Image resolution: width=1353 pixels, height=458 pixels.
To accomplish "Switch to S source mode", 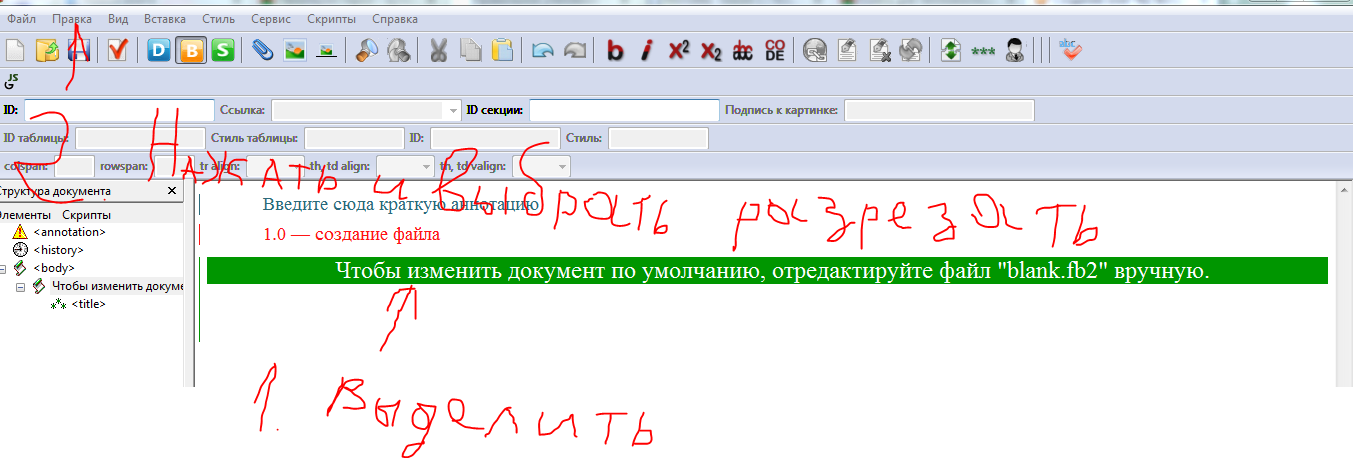I will [x=223, y=50].
